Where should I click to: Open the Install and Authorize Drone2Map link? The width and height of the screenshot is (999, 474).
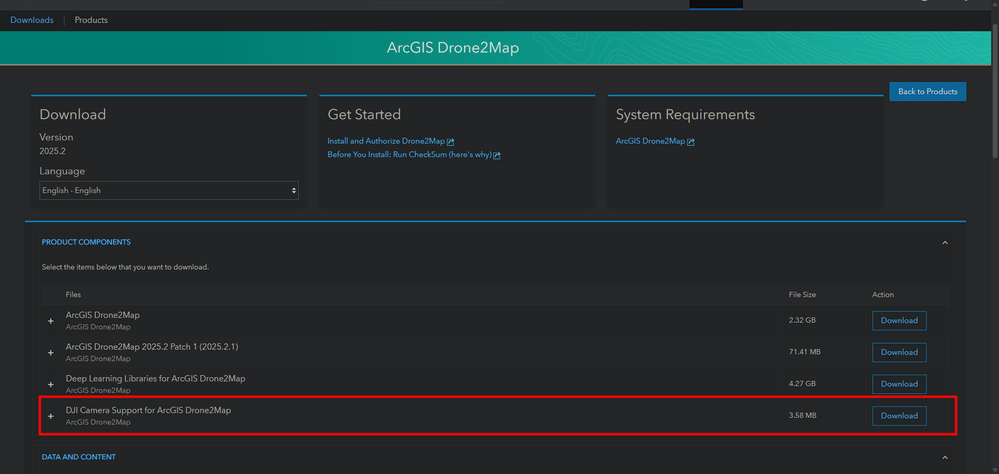click(x=386, y=142)
